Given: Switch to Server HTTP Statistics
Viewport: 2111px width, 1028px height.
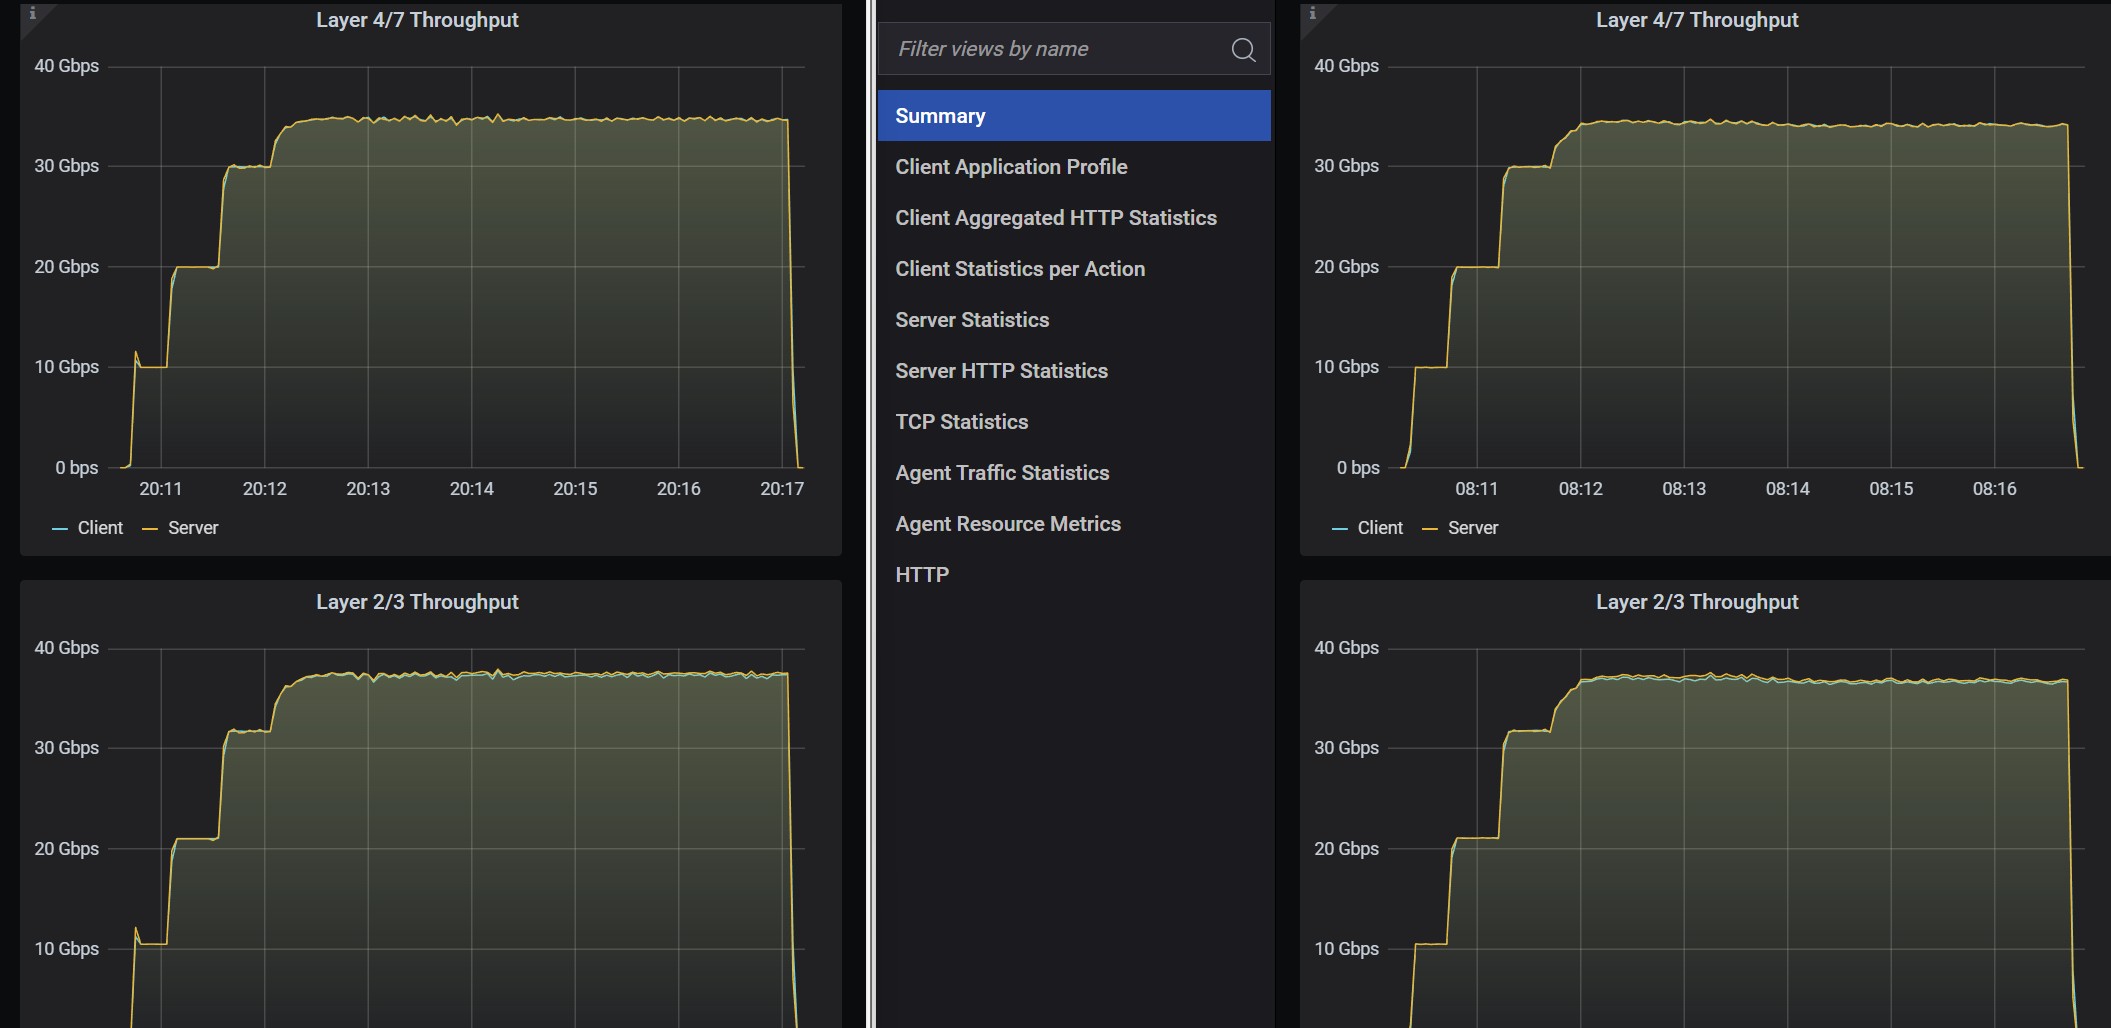Looking at the screenshot, I should pos(1001,371).
